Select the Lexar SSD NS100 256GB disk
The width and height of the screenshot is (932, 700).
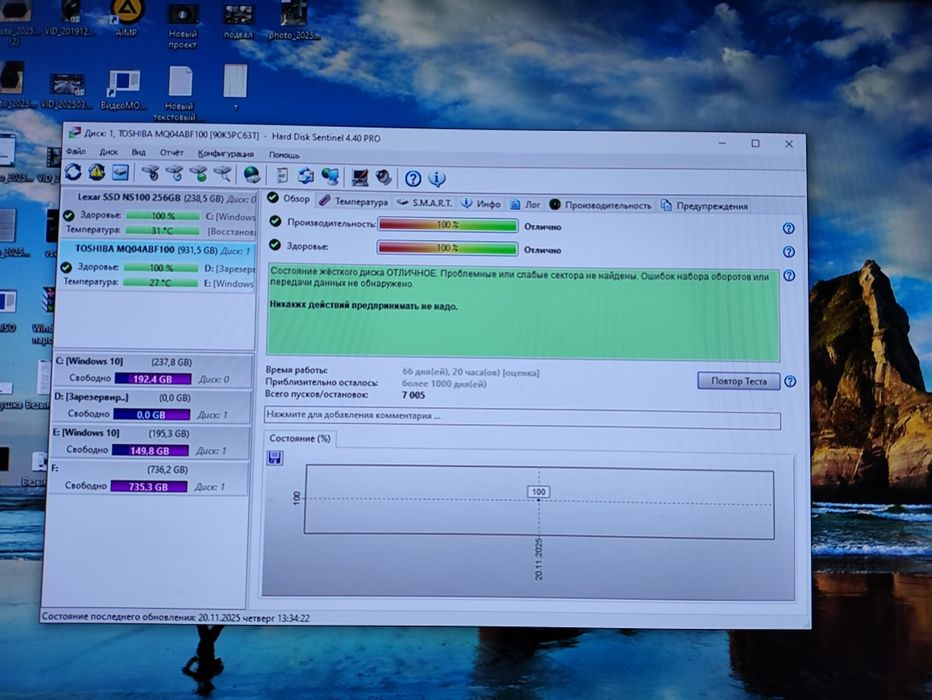(159, 214)
